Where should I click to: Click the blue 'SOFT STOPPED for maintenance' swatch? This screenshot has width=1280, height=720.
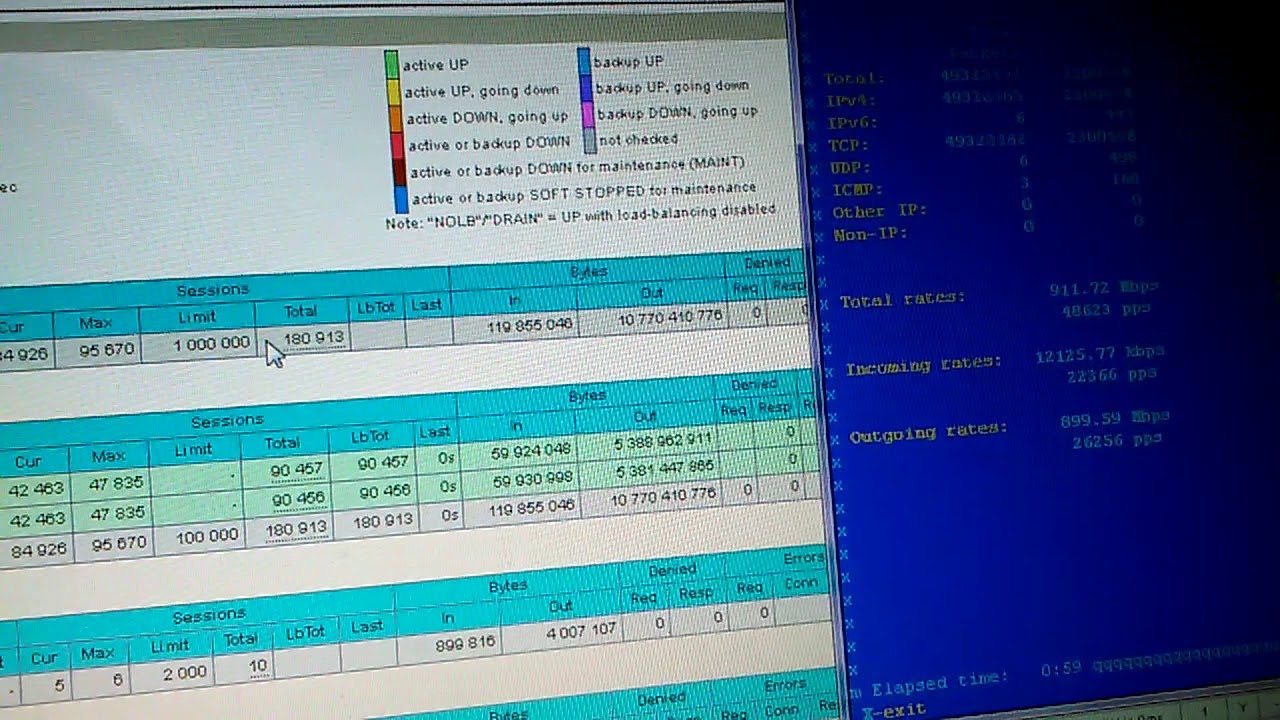point(401,198)
